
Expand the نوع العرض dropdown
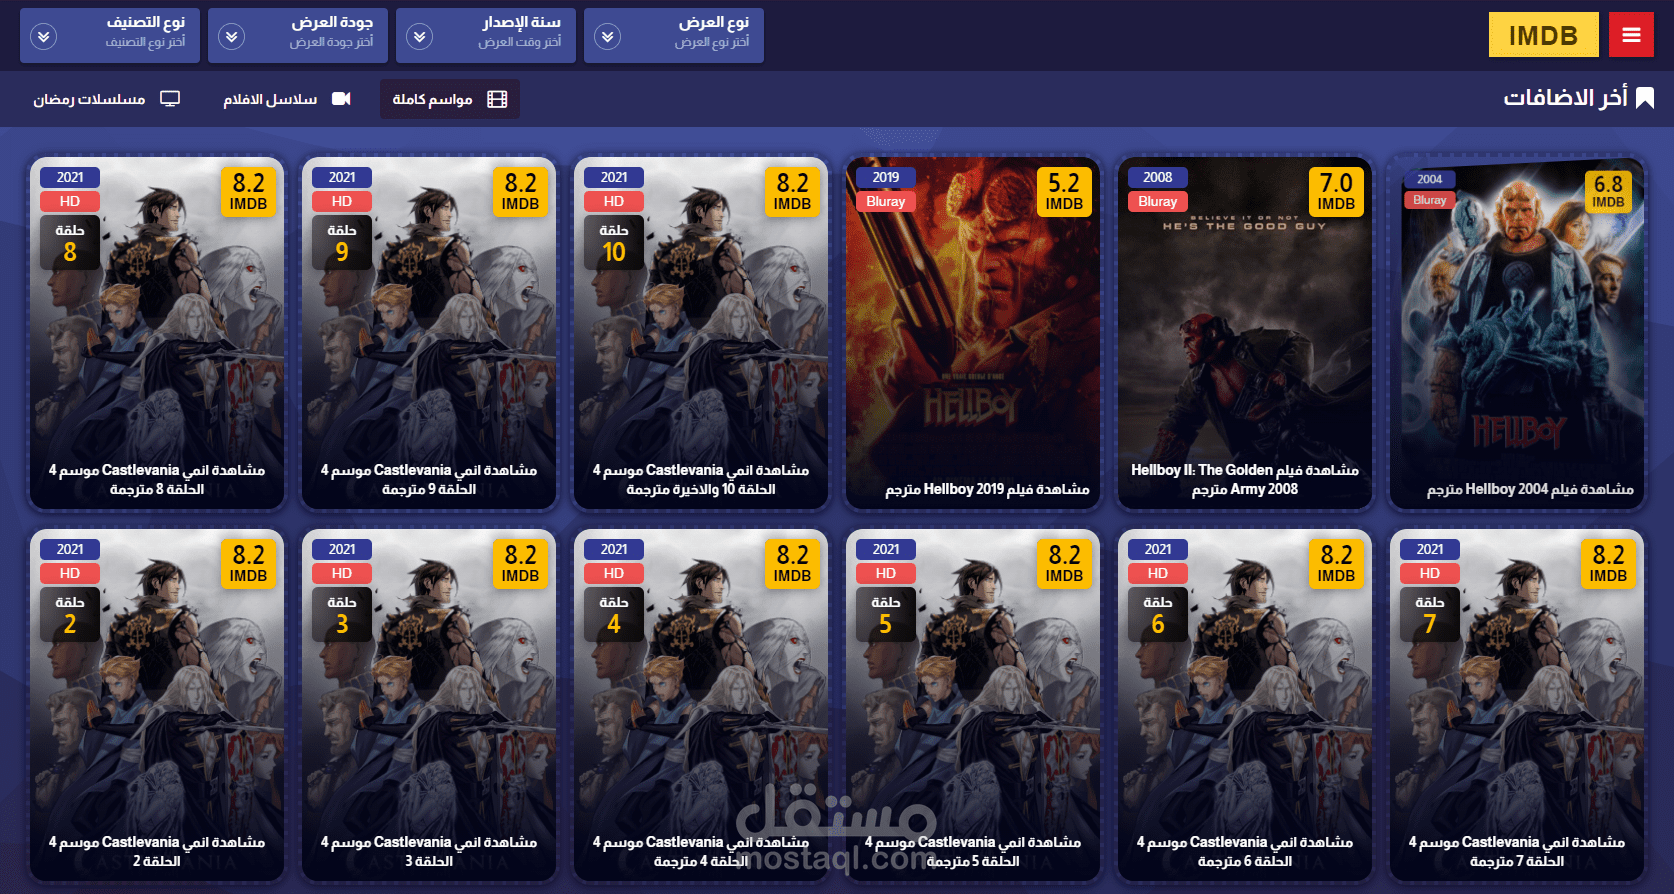tap(674, 35)
